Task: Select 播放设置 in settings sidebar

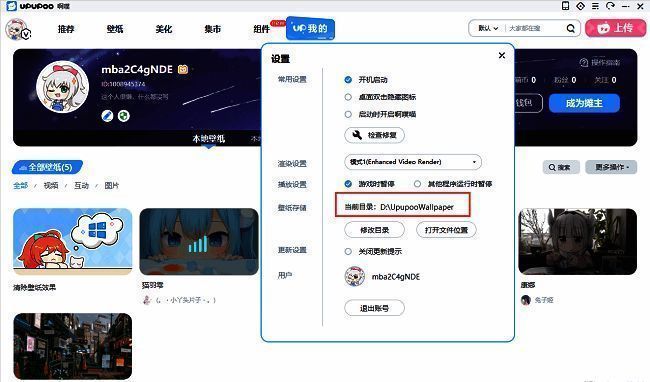Action: [292, 184]
